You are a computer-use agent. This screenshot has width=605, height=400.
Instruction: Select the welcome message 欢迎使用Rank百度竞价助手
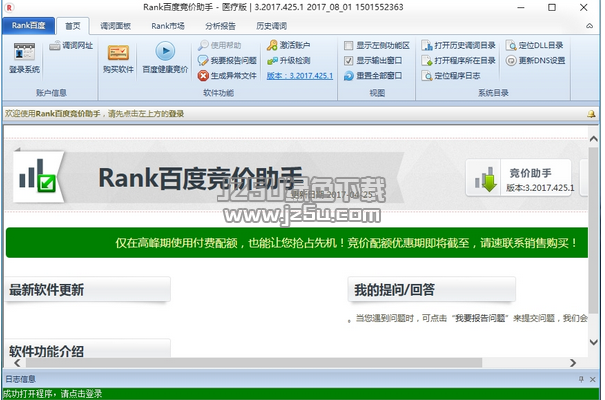(52, 114)
